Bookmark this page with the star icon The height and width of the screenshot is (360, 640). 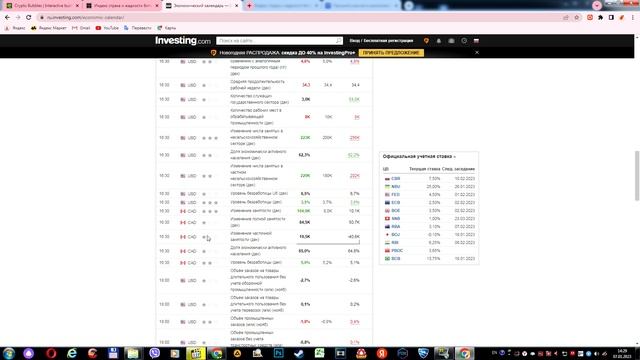(577, 18)
